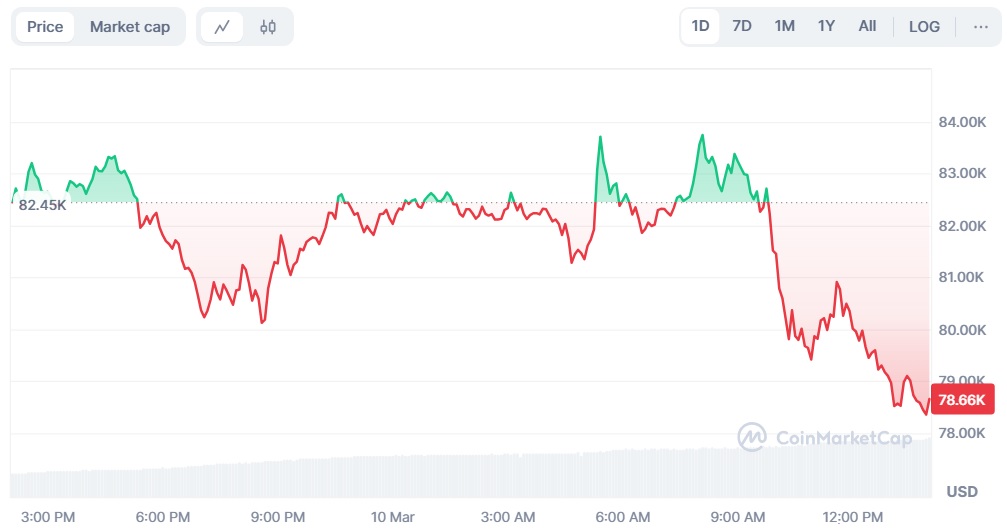Screen dimensions: 1007x531
Task: Click the 6:00 AM time axis label
Action: click(x=622, y=516)
